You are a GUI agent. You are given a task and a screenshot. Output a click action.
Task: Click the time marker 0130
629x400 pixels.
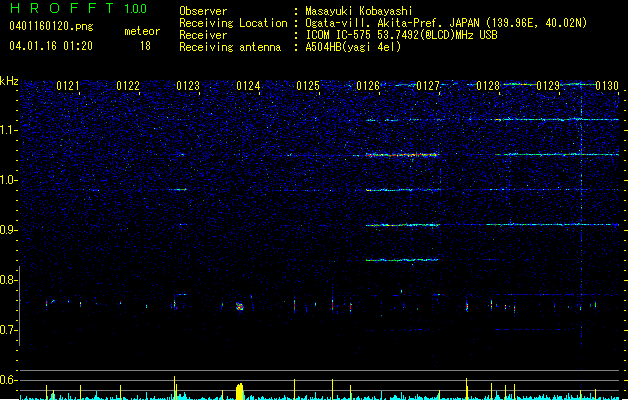[x=607, y=85]
